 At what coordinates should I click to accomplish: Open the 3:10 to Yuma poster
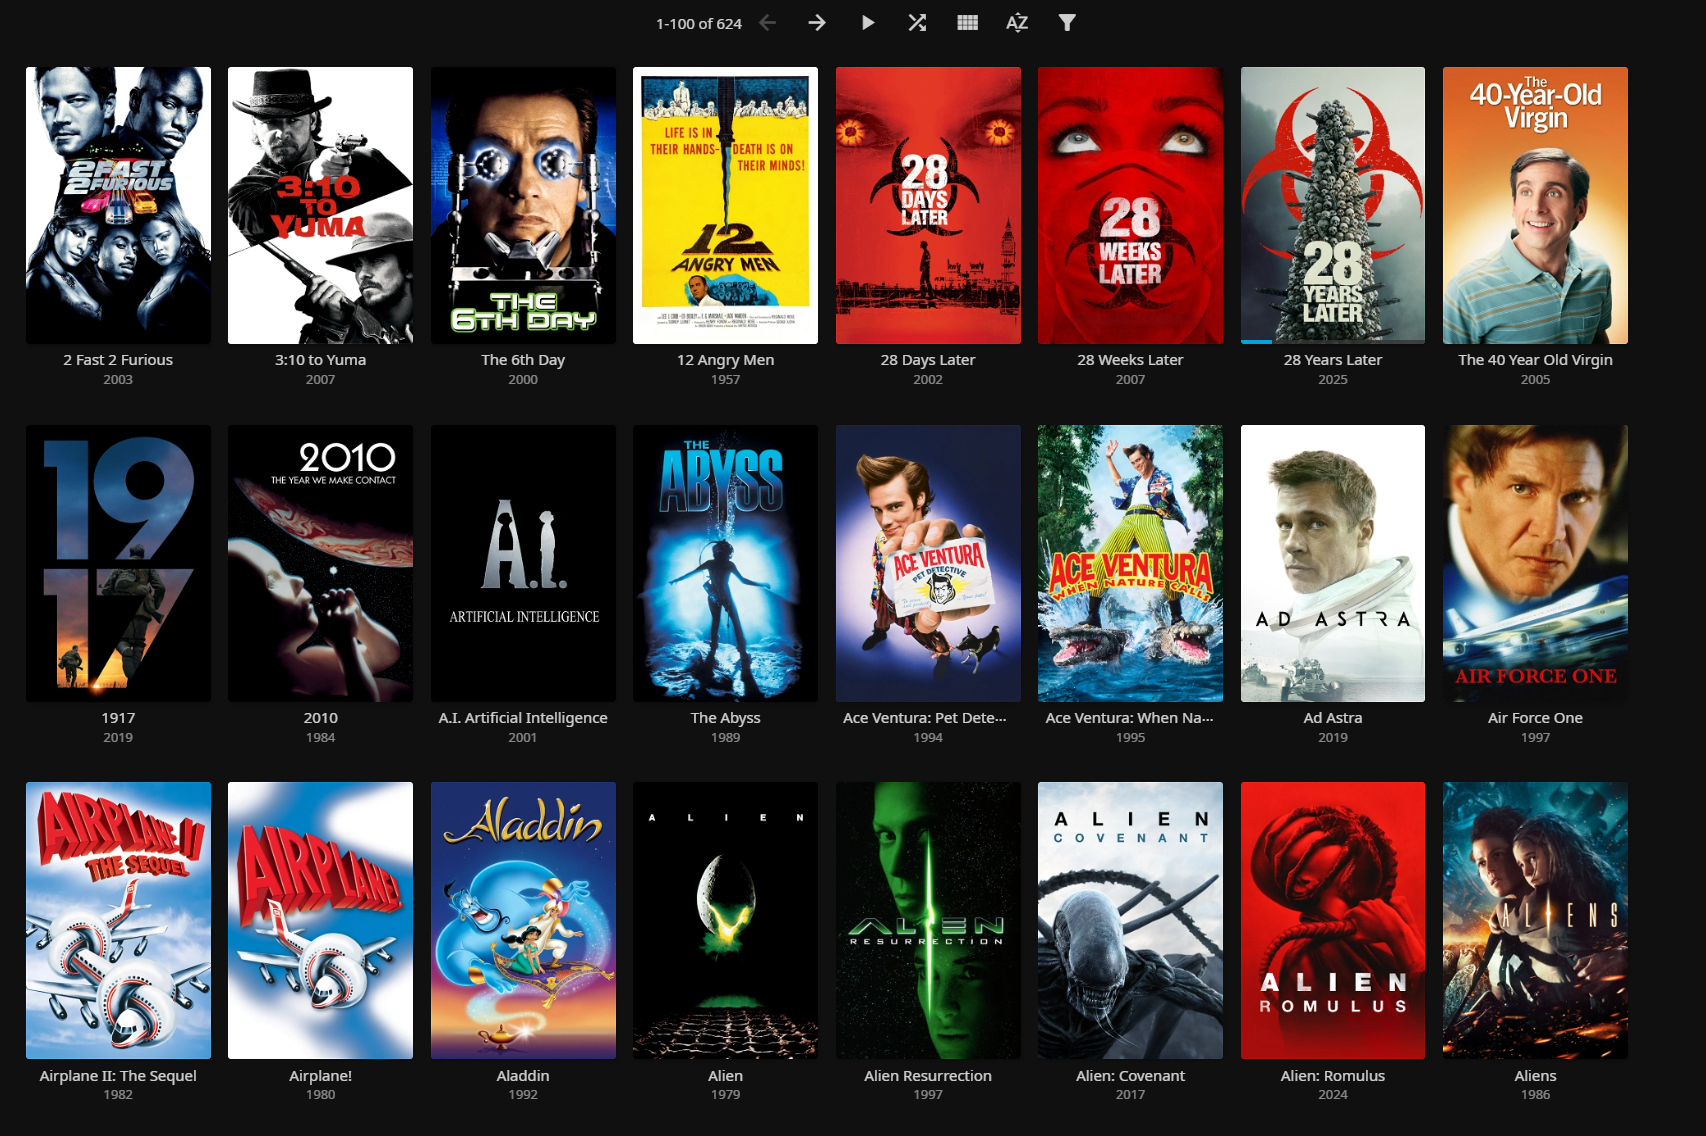coord(320,205)
